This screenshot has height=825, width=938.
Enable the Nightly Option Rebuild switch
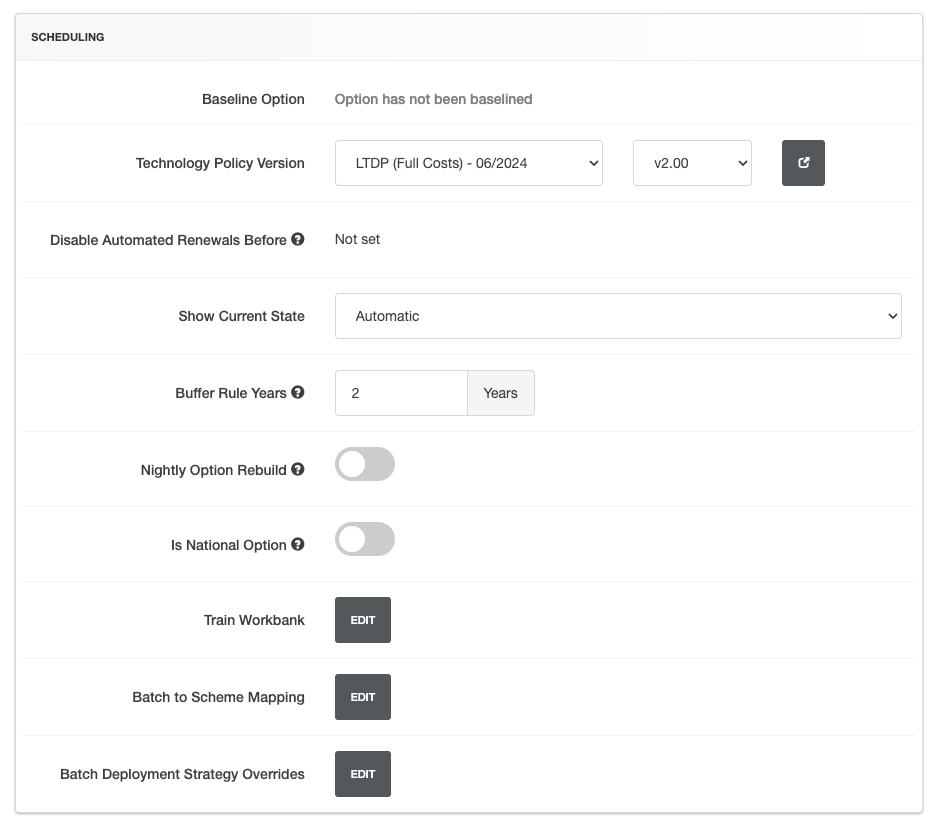[365, 464]
